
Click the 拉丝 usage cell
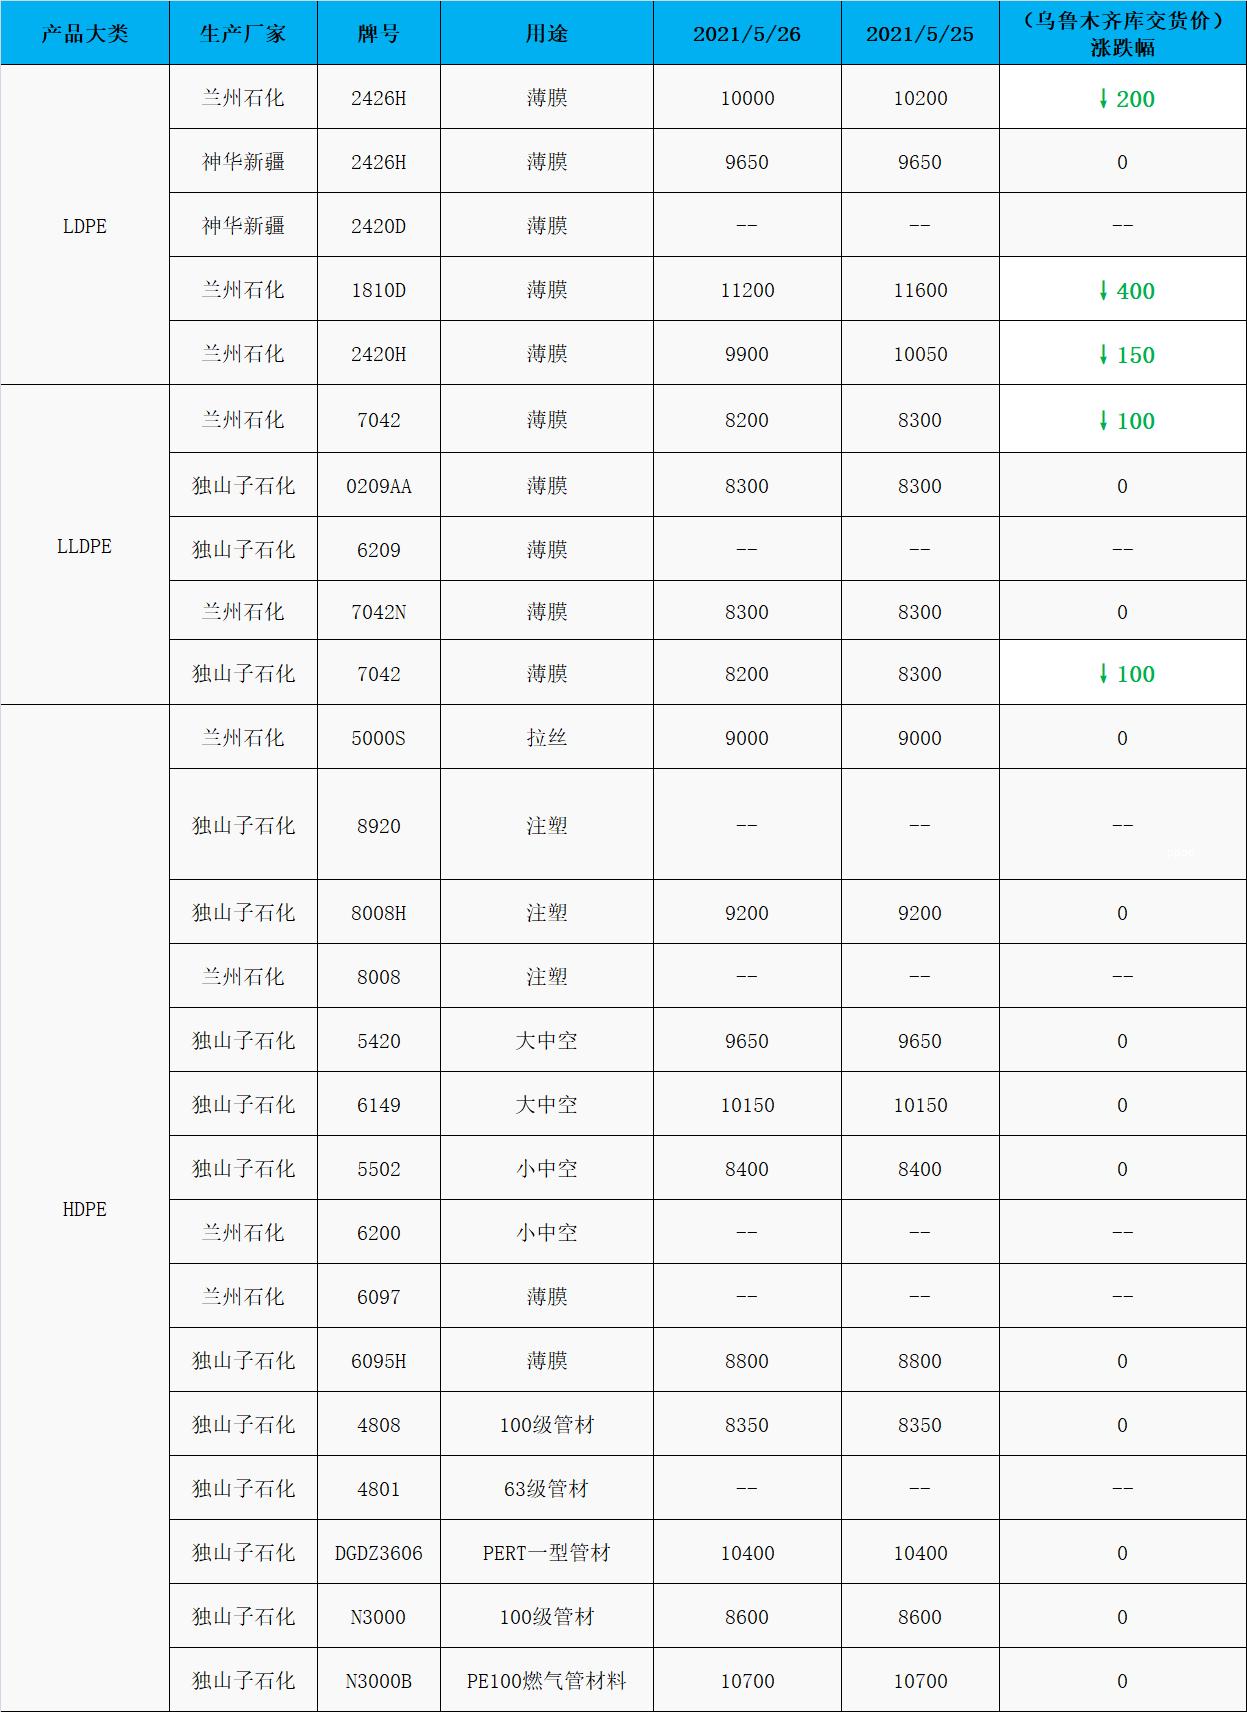pos(546,738)
